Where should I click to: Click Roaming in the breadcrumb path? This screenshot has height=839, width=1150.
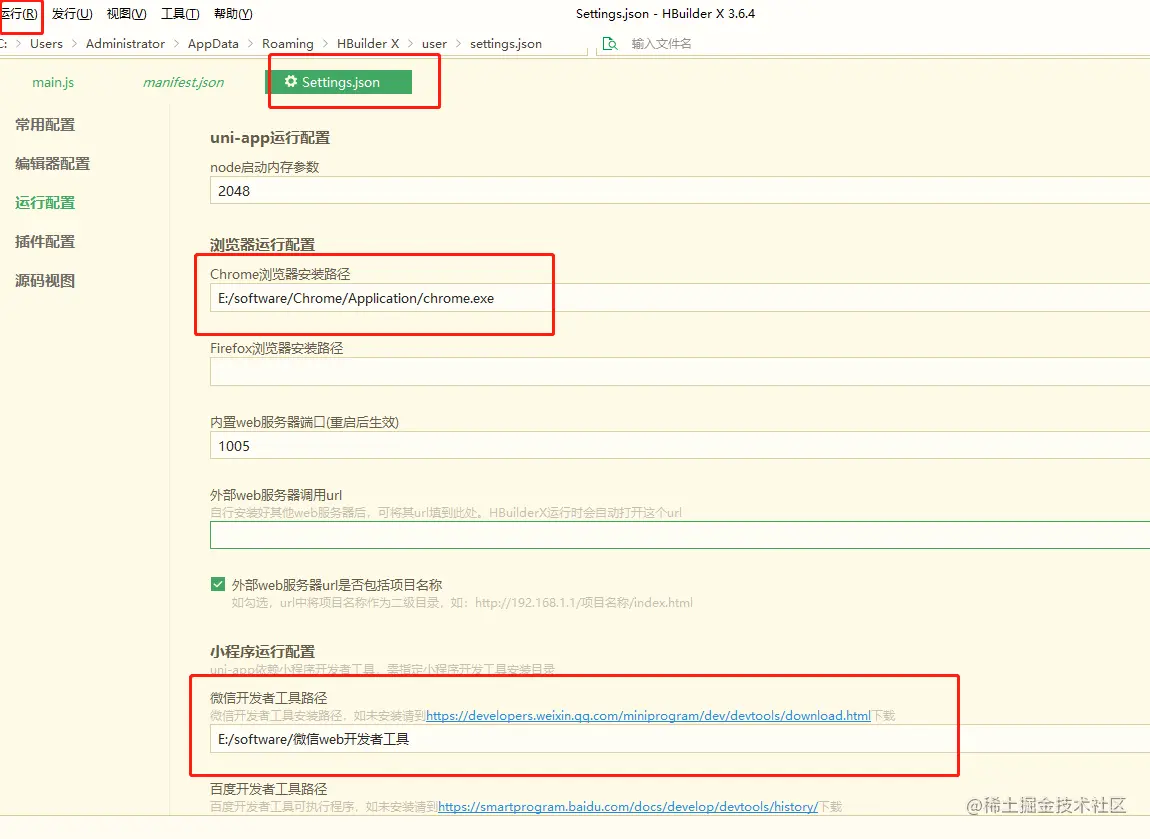(288, 43)
